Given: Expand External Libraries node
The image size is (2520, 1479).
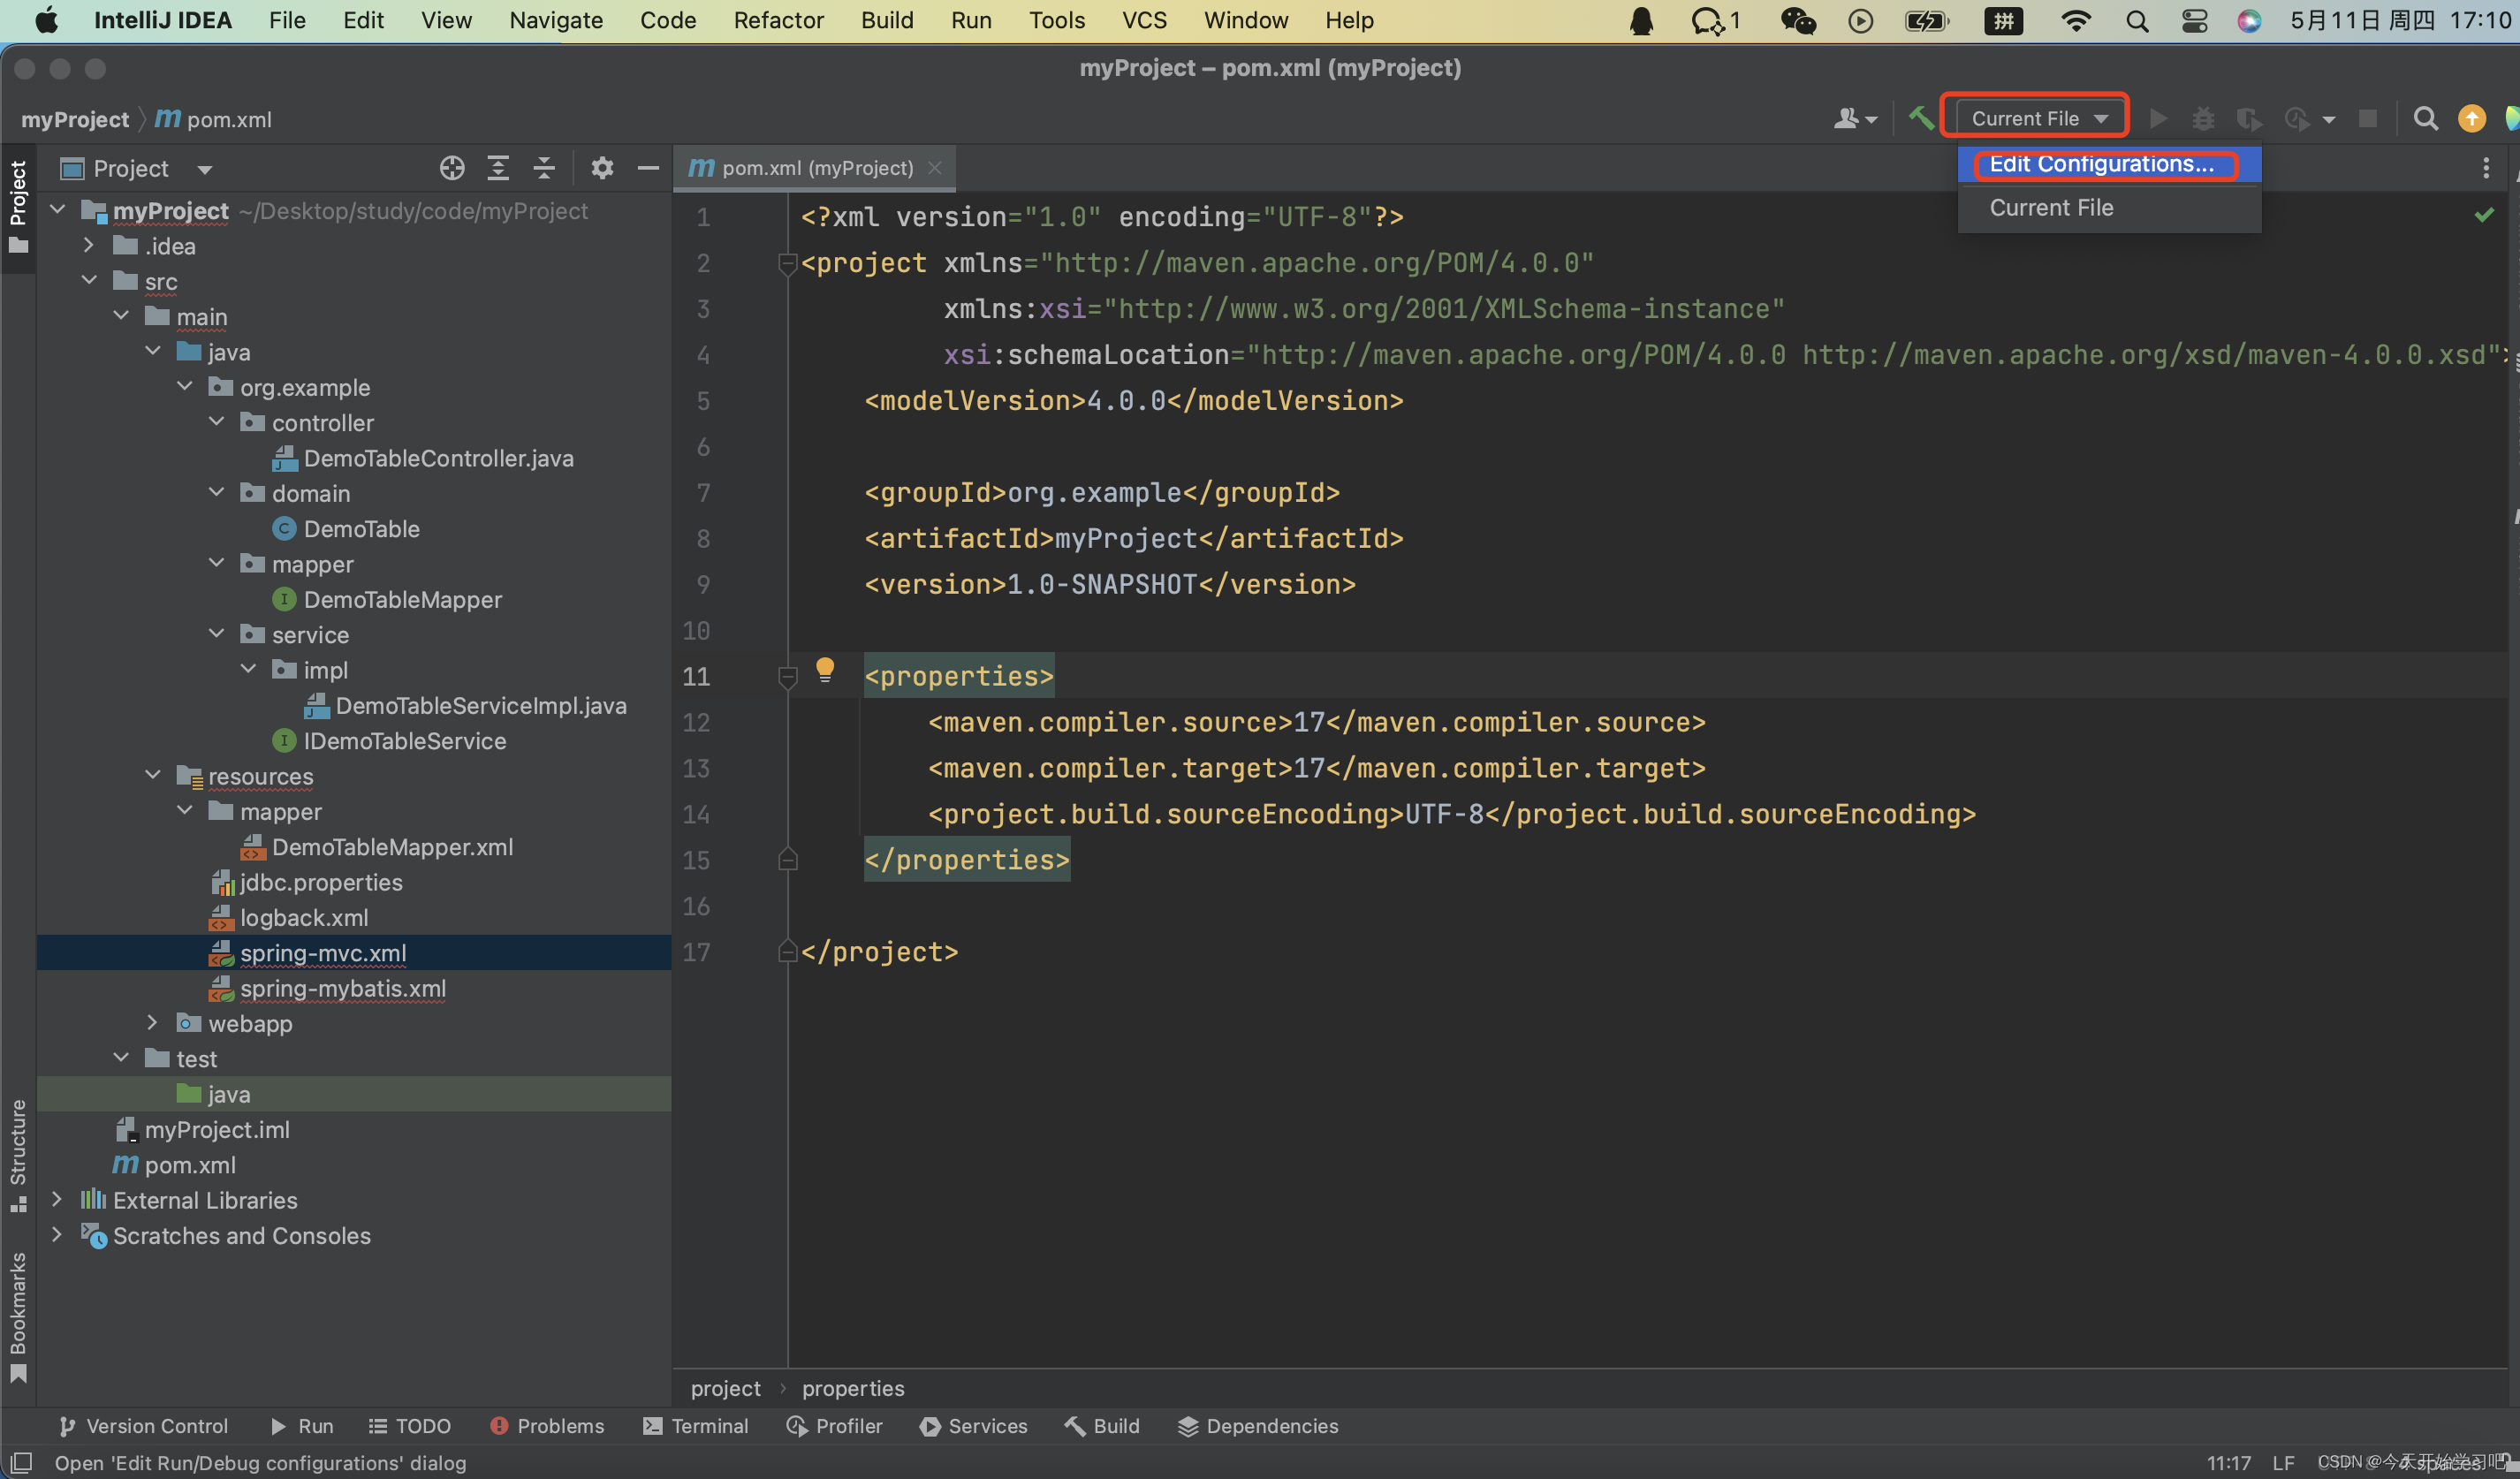Looking at the screenshot, I should (57, 1199).
